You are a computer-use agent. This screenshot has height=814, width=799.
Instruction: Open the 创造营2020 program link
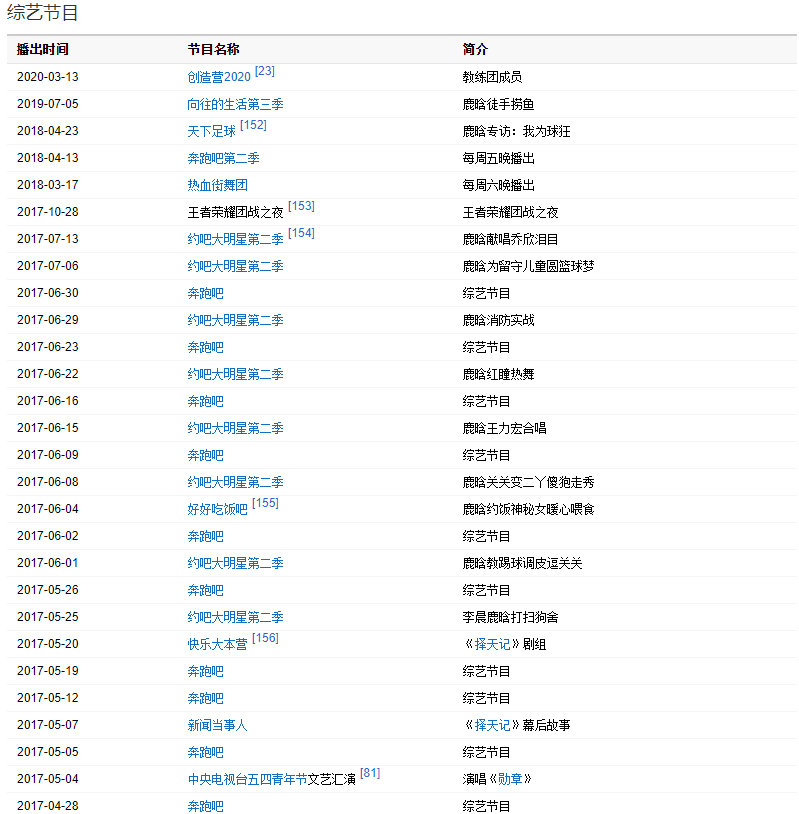[219, 77]
